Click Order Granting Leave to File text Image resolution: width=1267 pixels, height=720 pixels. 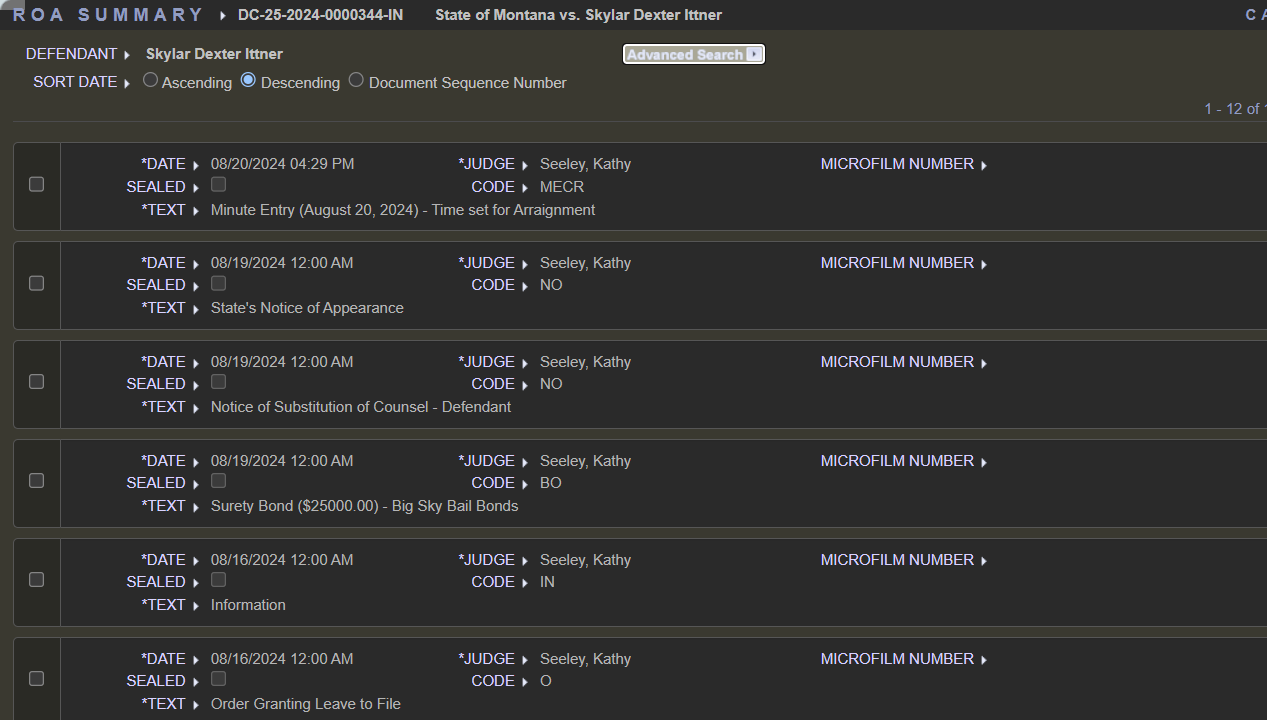click(306, 704)
